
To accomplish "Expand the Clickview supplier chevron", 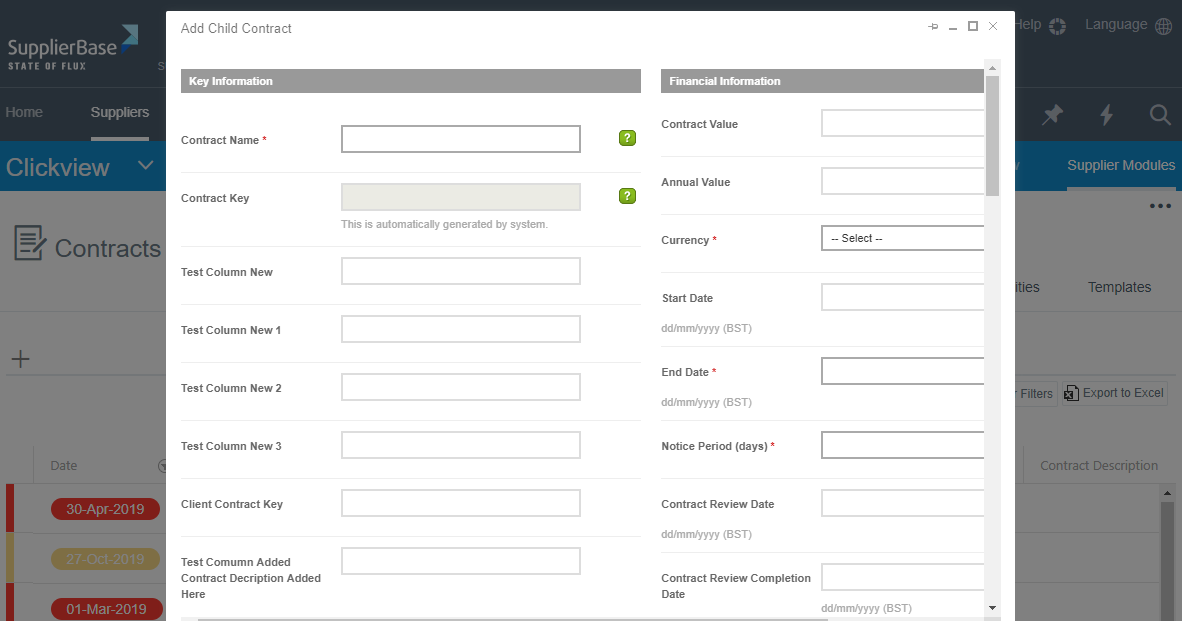I will coord(146,166).
